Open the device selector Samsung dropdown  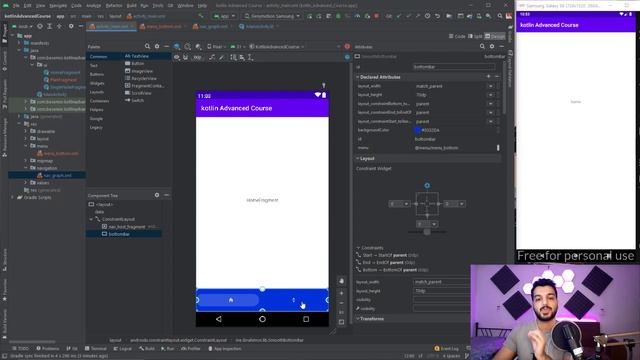tap(272, 16)
